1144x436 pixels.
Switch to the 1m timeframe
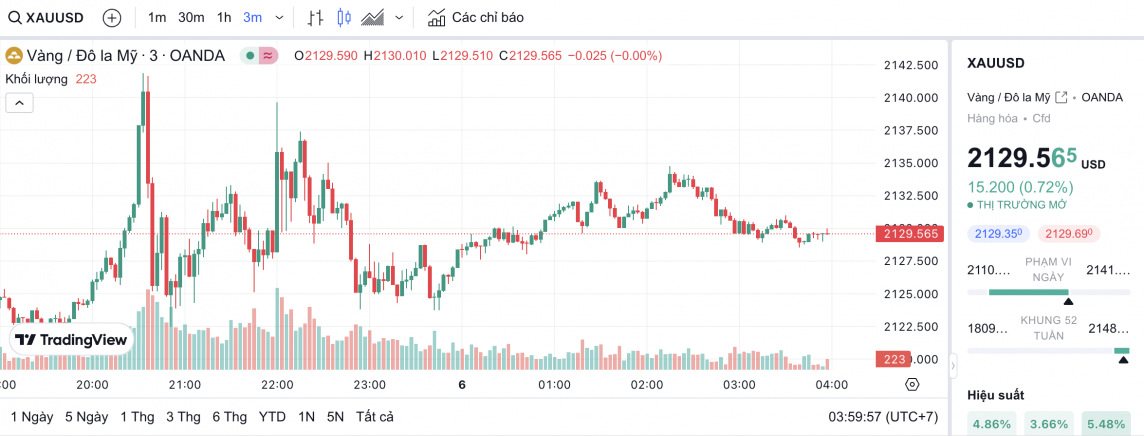[157, 17]
